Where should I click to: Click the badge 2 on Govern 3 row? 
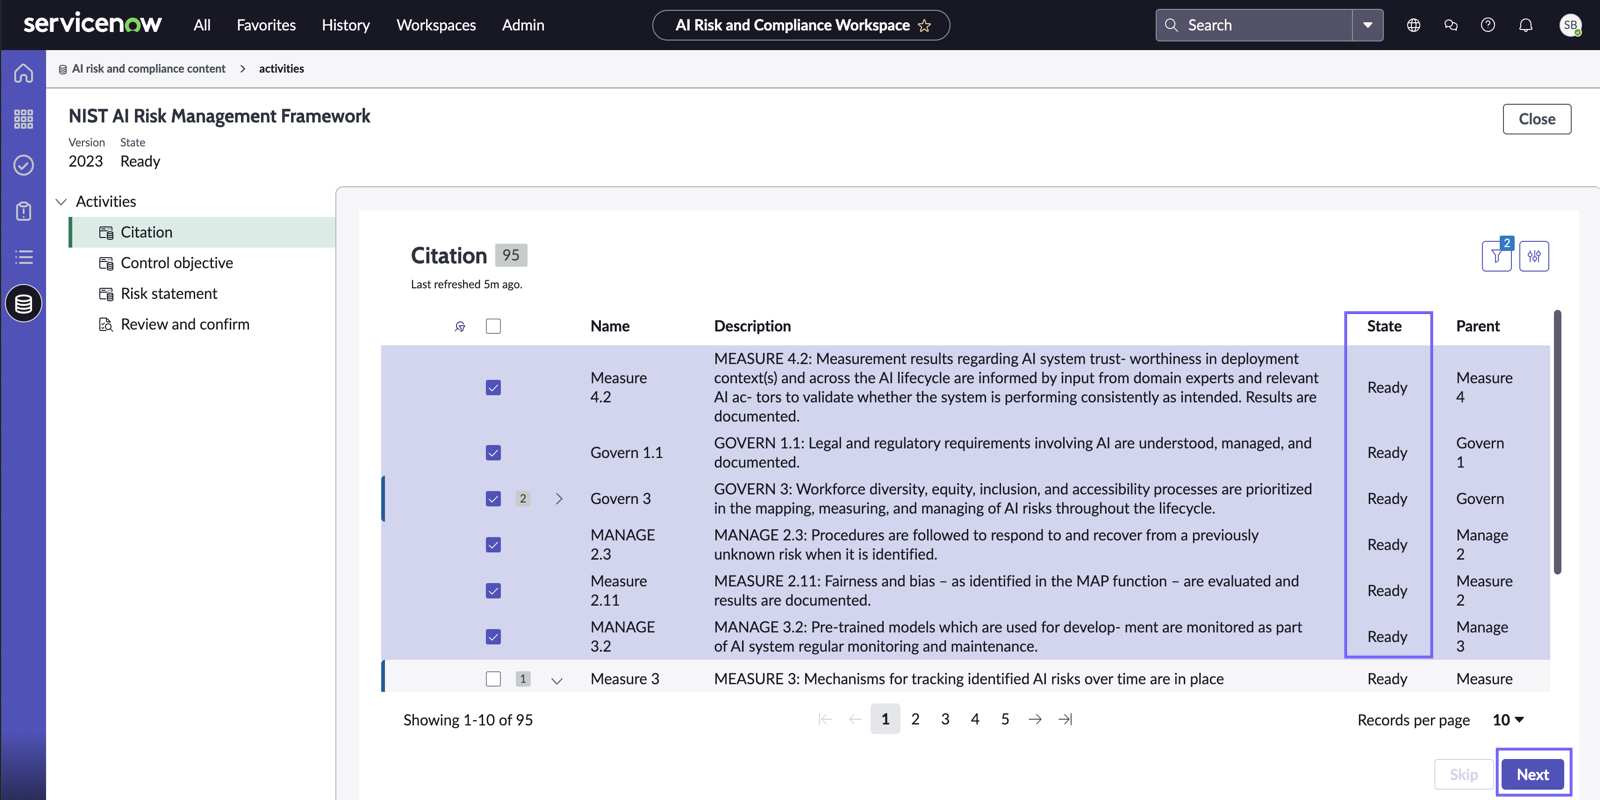[x=522, y=498]
